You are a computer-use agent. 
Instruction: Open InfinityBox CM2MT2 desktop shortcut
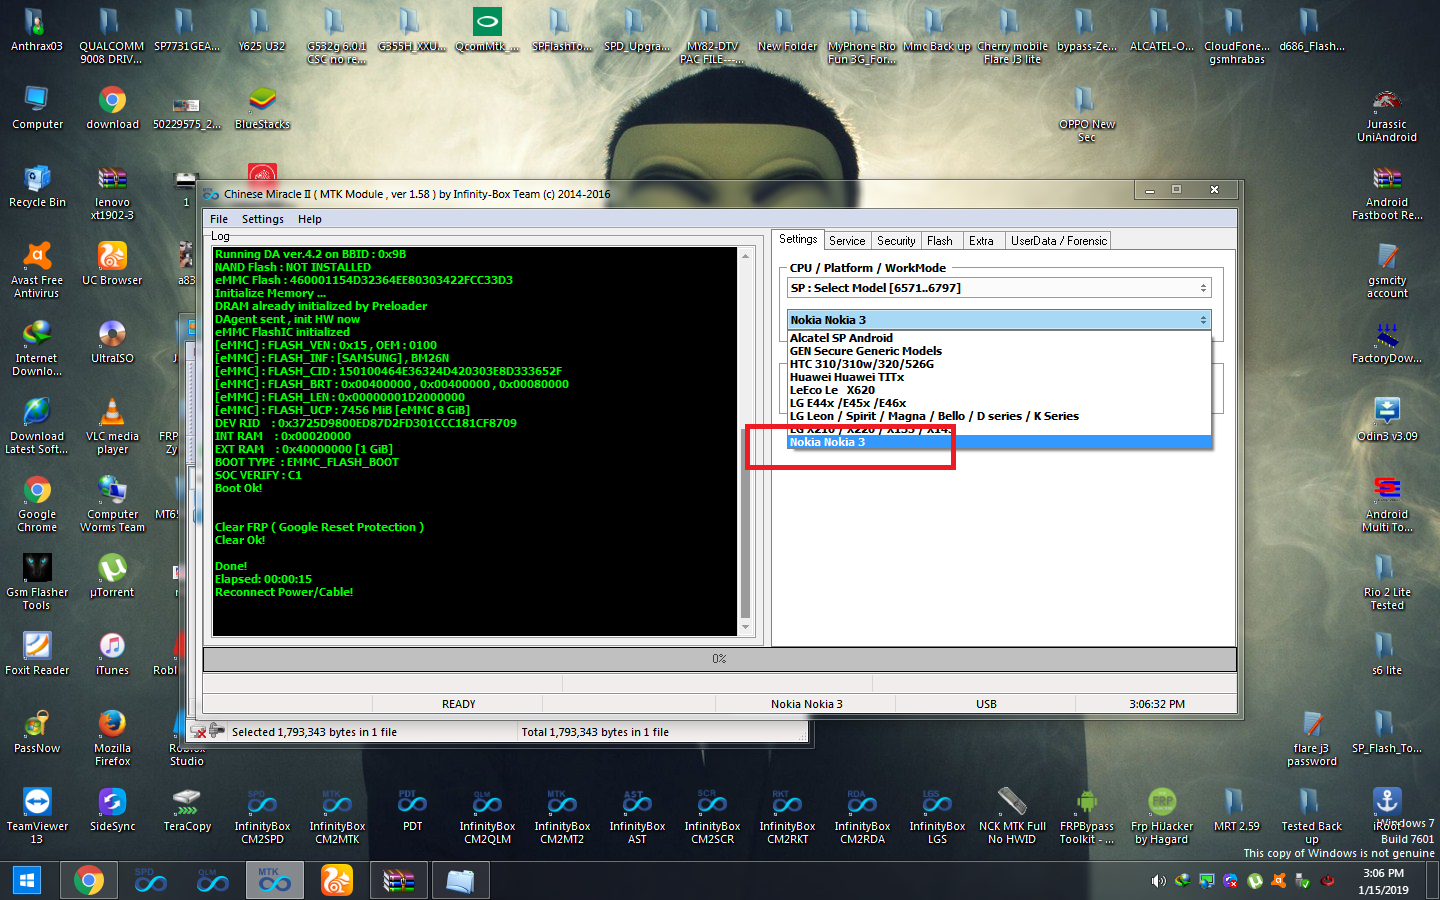(x=562, y=815)
